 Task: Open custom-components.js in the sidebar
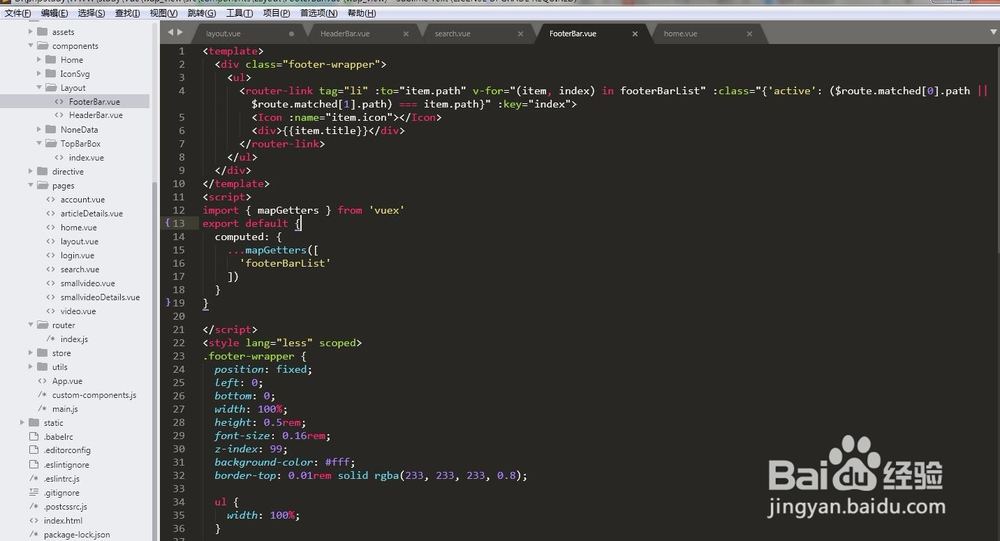tap(94, 395)
